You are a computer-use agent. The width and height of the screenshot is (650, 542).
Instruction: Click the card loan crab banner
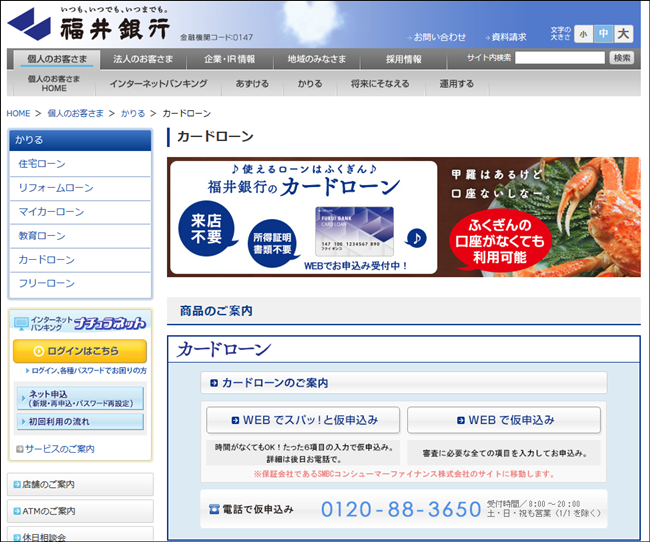pos(404,217)
